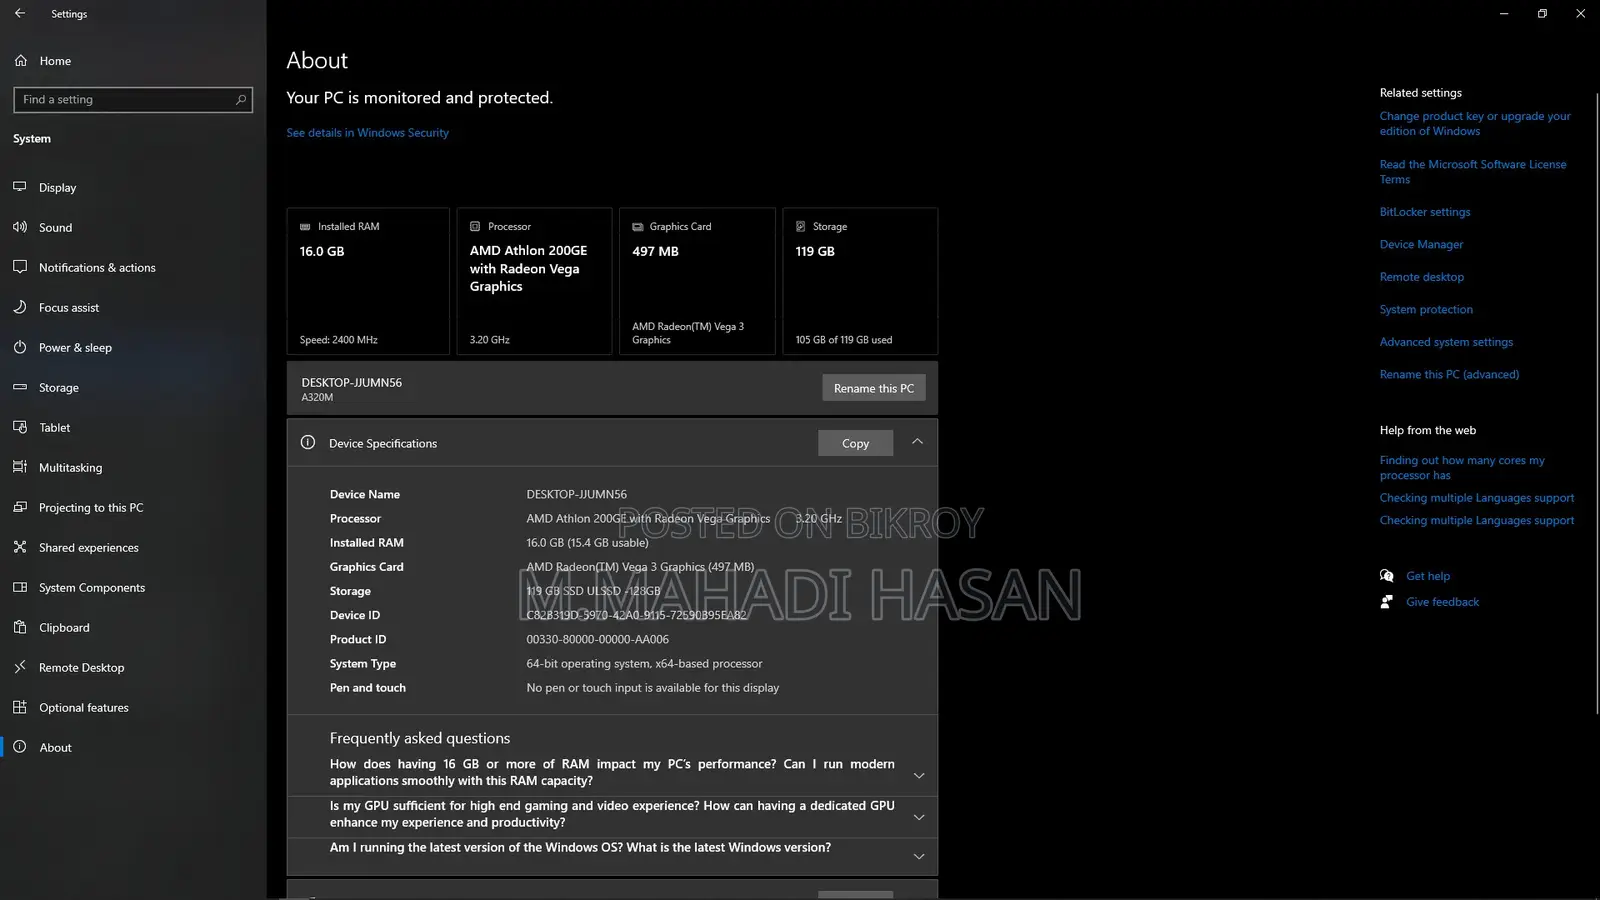Copy the device specifications
This screenshot has height=900, width=1600.
tap(855, 443)
